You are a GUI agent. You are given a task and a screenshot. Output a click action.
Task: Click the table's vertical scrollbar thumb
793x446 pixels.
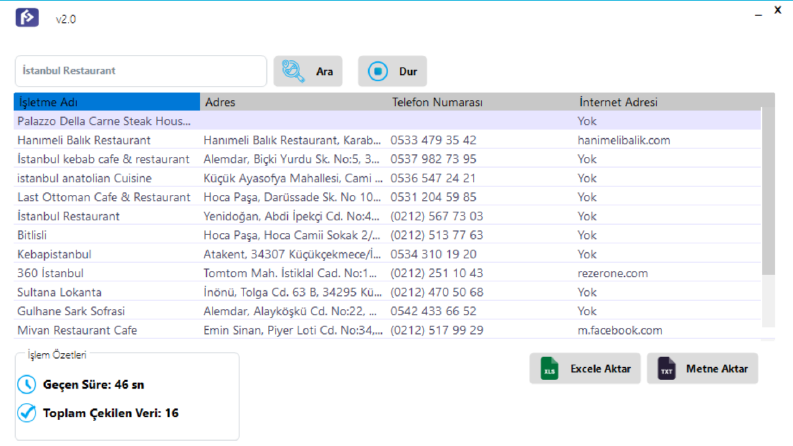point(768,191)
